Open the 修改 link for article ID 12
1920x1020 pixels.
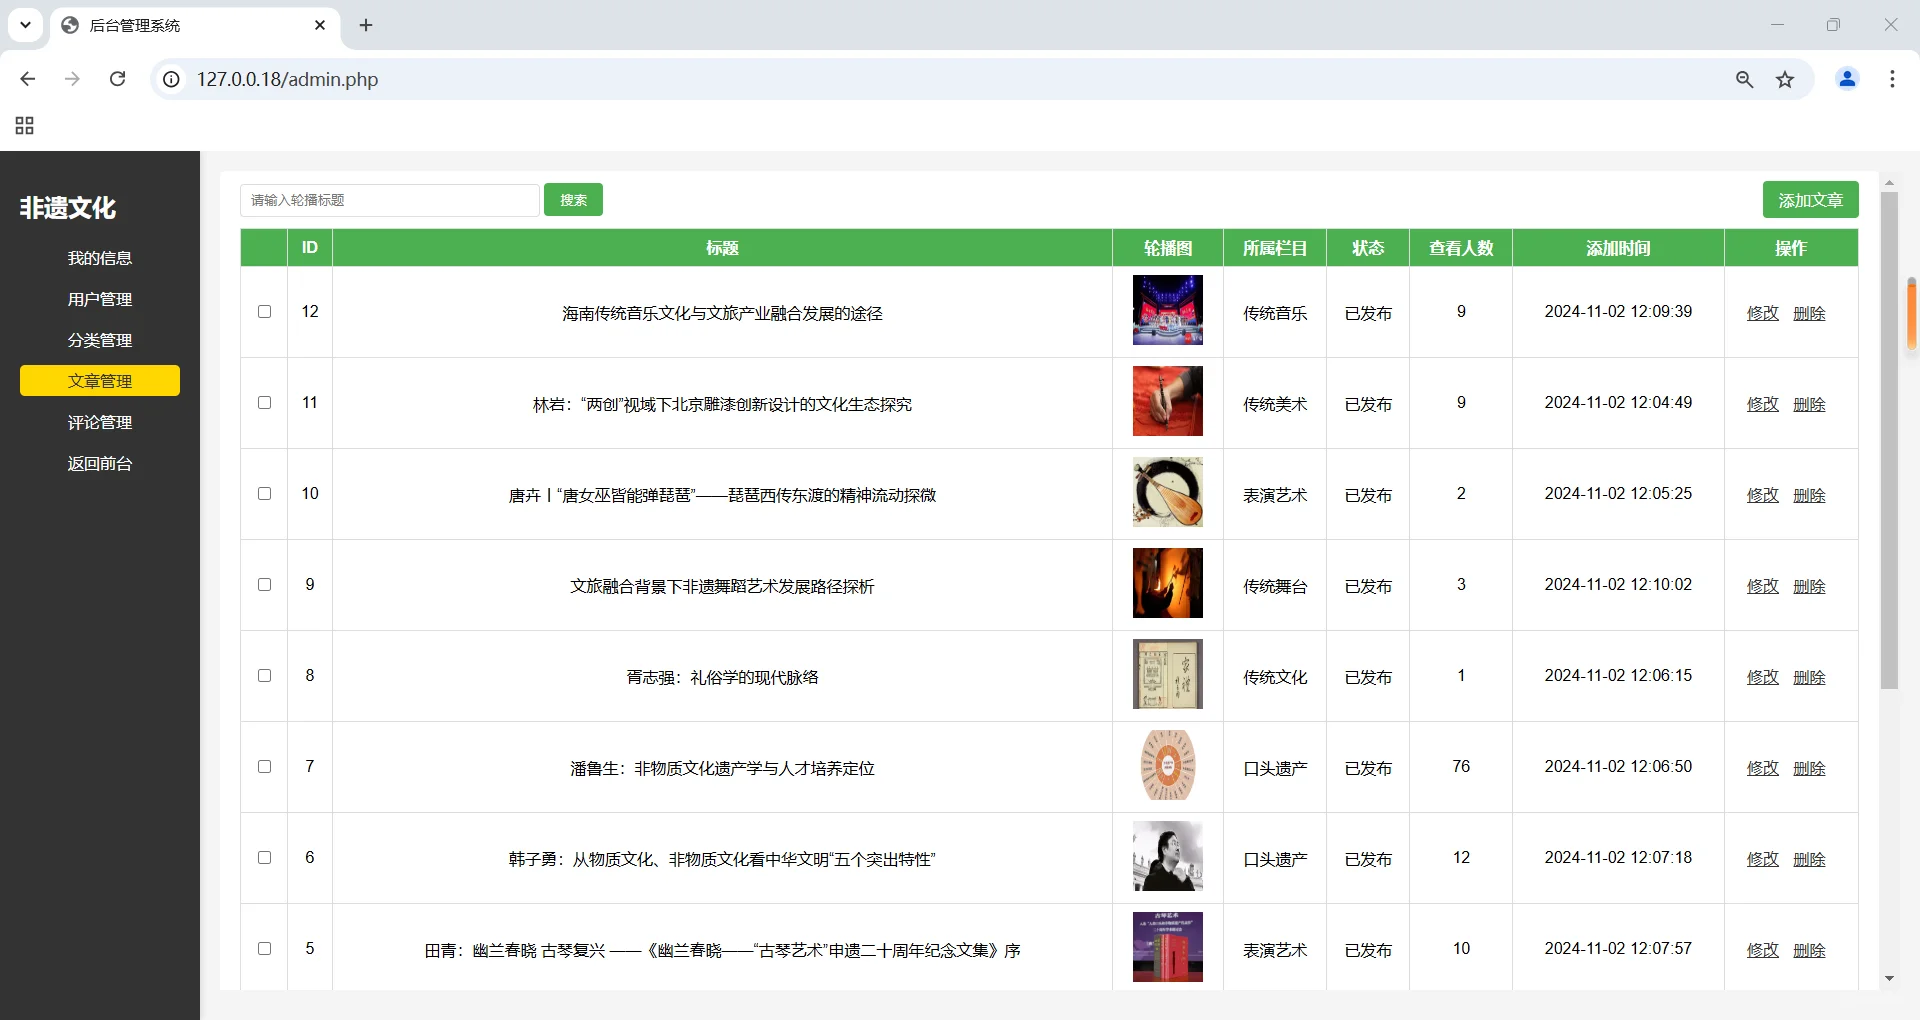point(1762,312)
